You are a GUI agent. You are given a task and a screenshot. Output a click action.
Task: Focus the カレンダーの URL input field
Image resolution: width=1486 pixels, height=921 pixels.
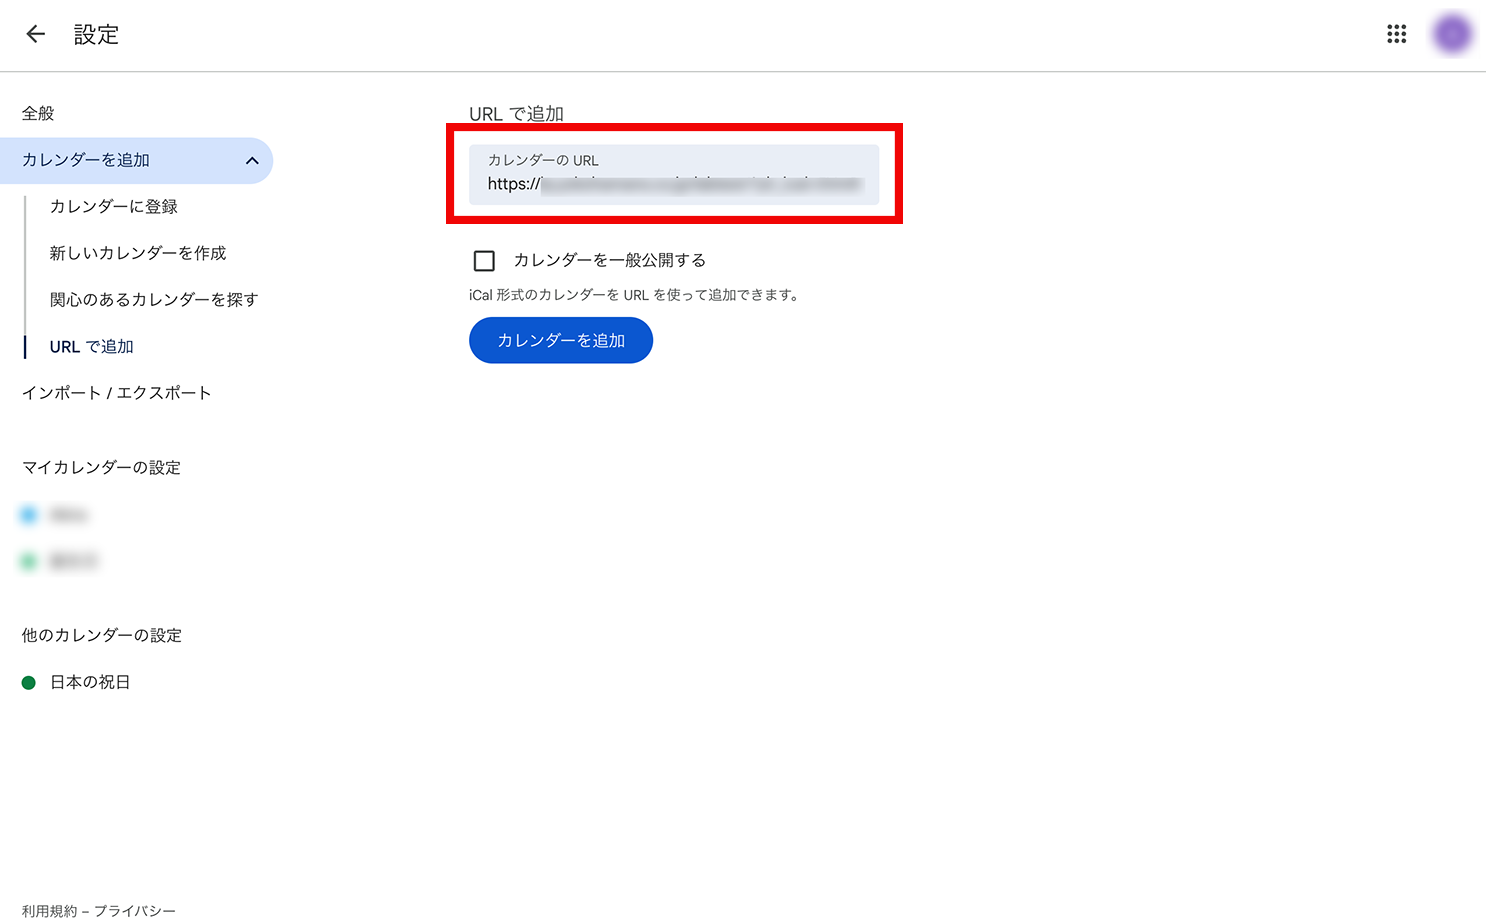click(x=674, y=175)
